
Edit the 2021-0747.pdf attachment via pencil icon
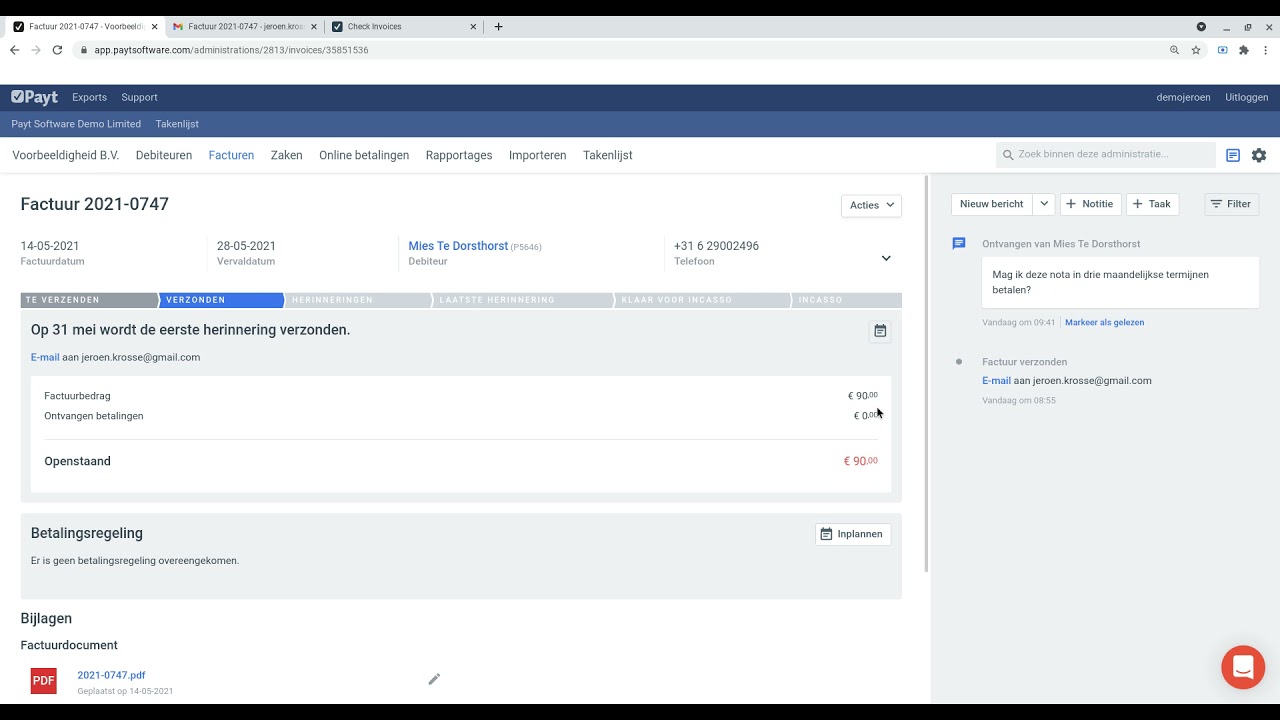tap(434, 679)
